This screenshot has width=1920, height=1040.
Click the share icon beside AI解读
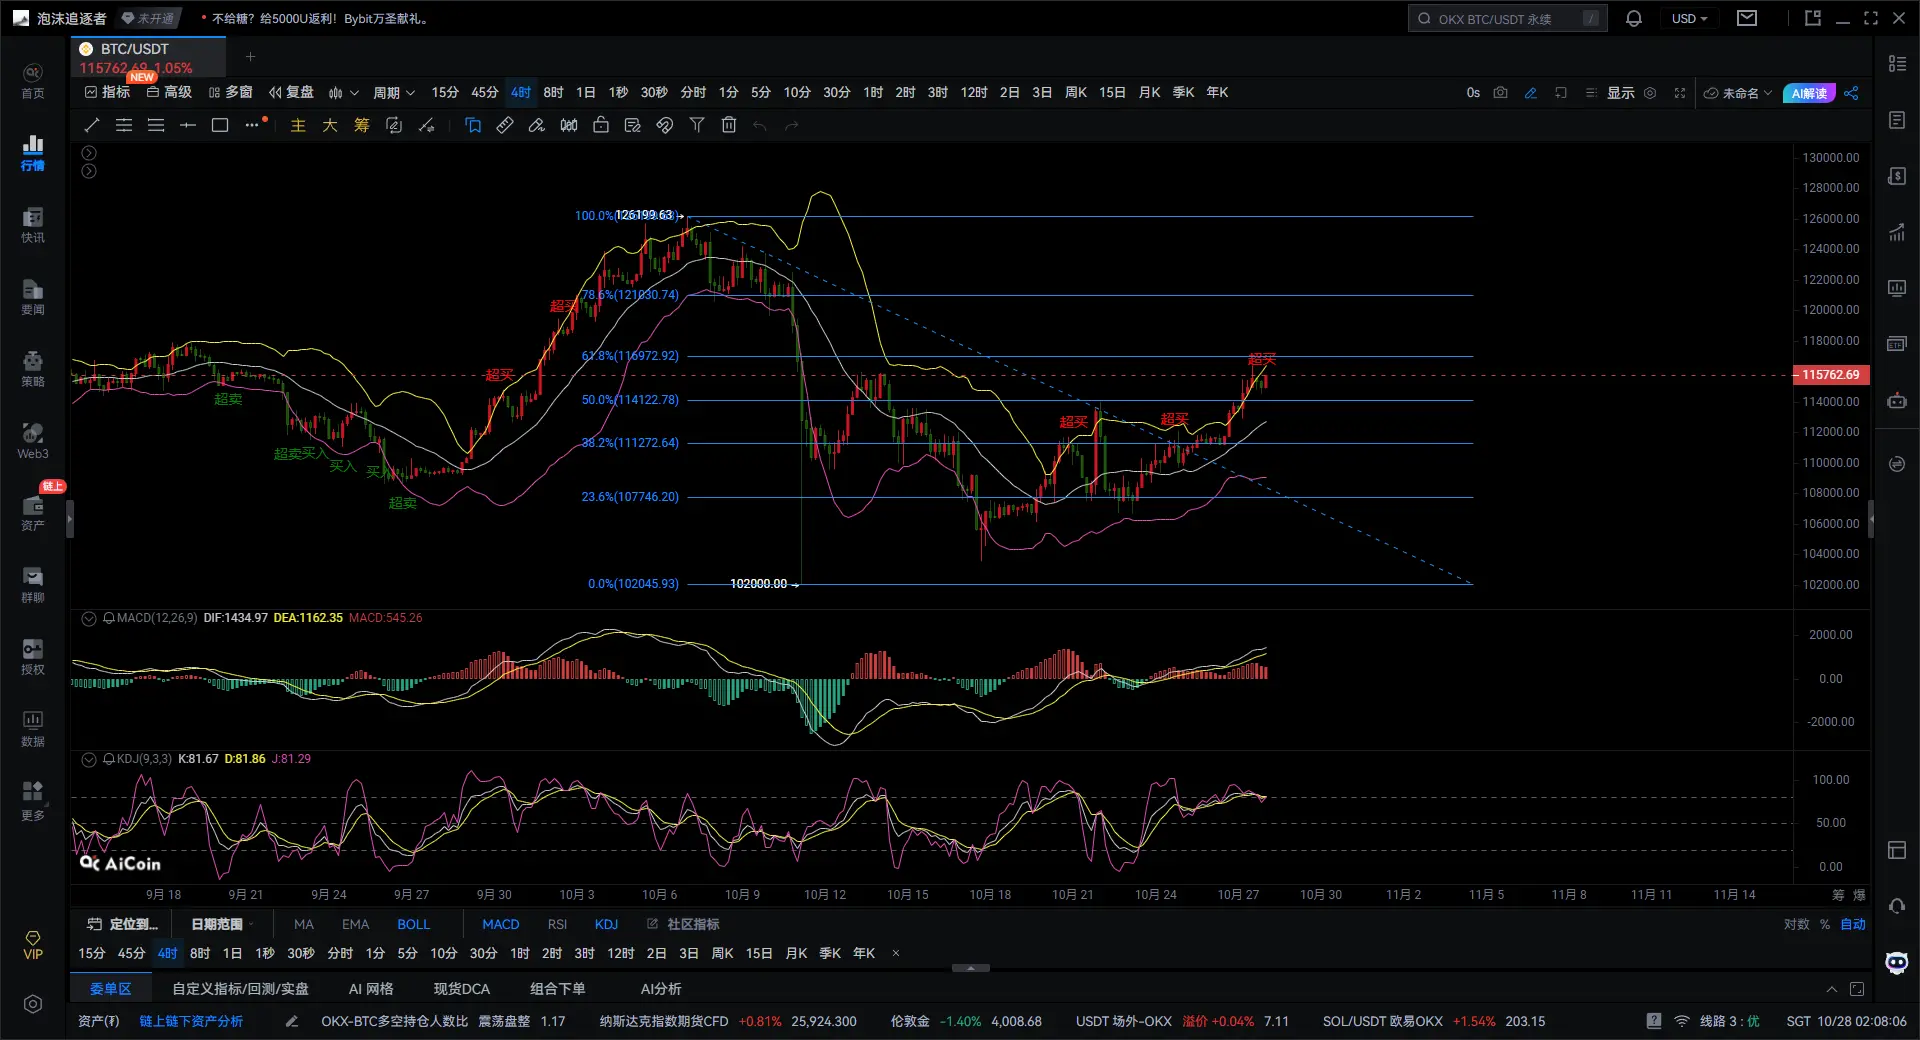click(x=1852, y=93)
